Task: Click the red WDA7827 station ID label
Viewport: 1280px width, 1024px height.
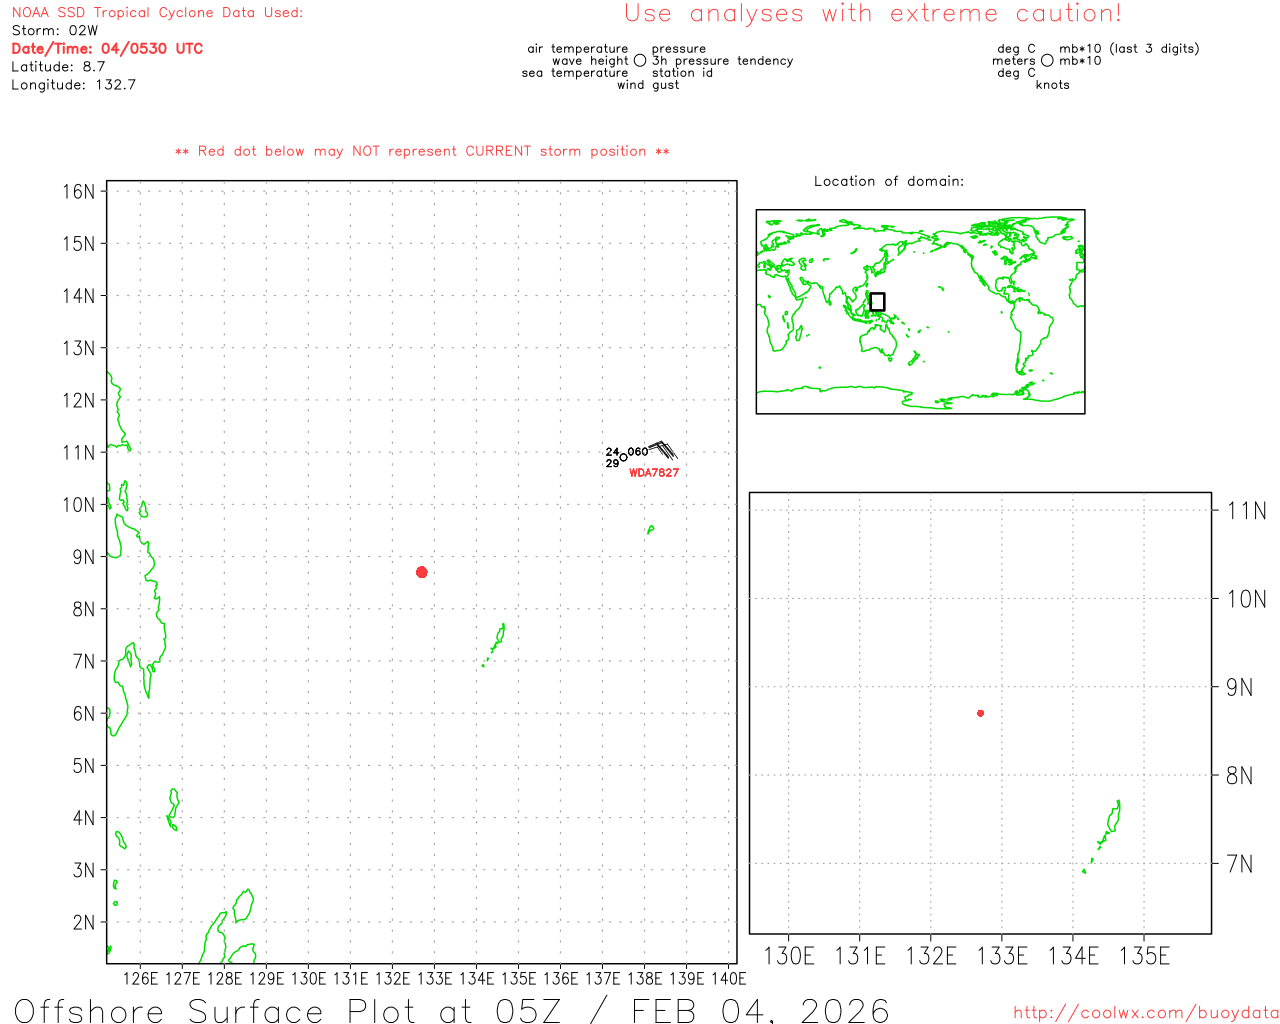Action: tap(654, 473)
